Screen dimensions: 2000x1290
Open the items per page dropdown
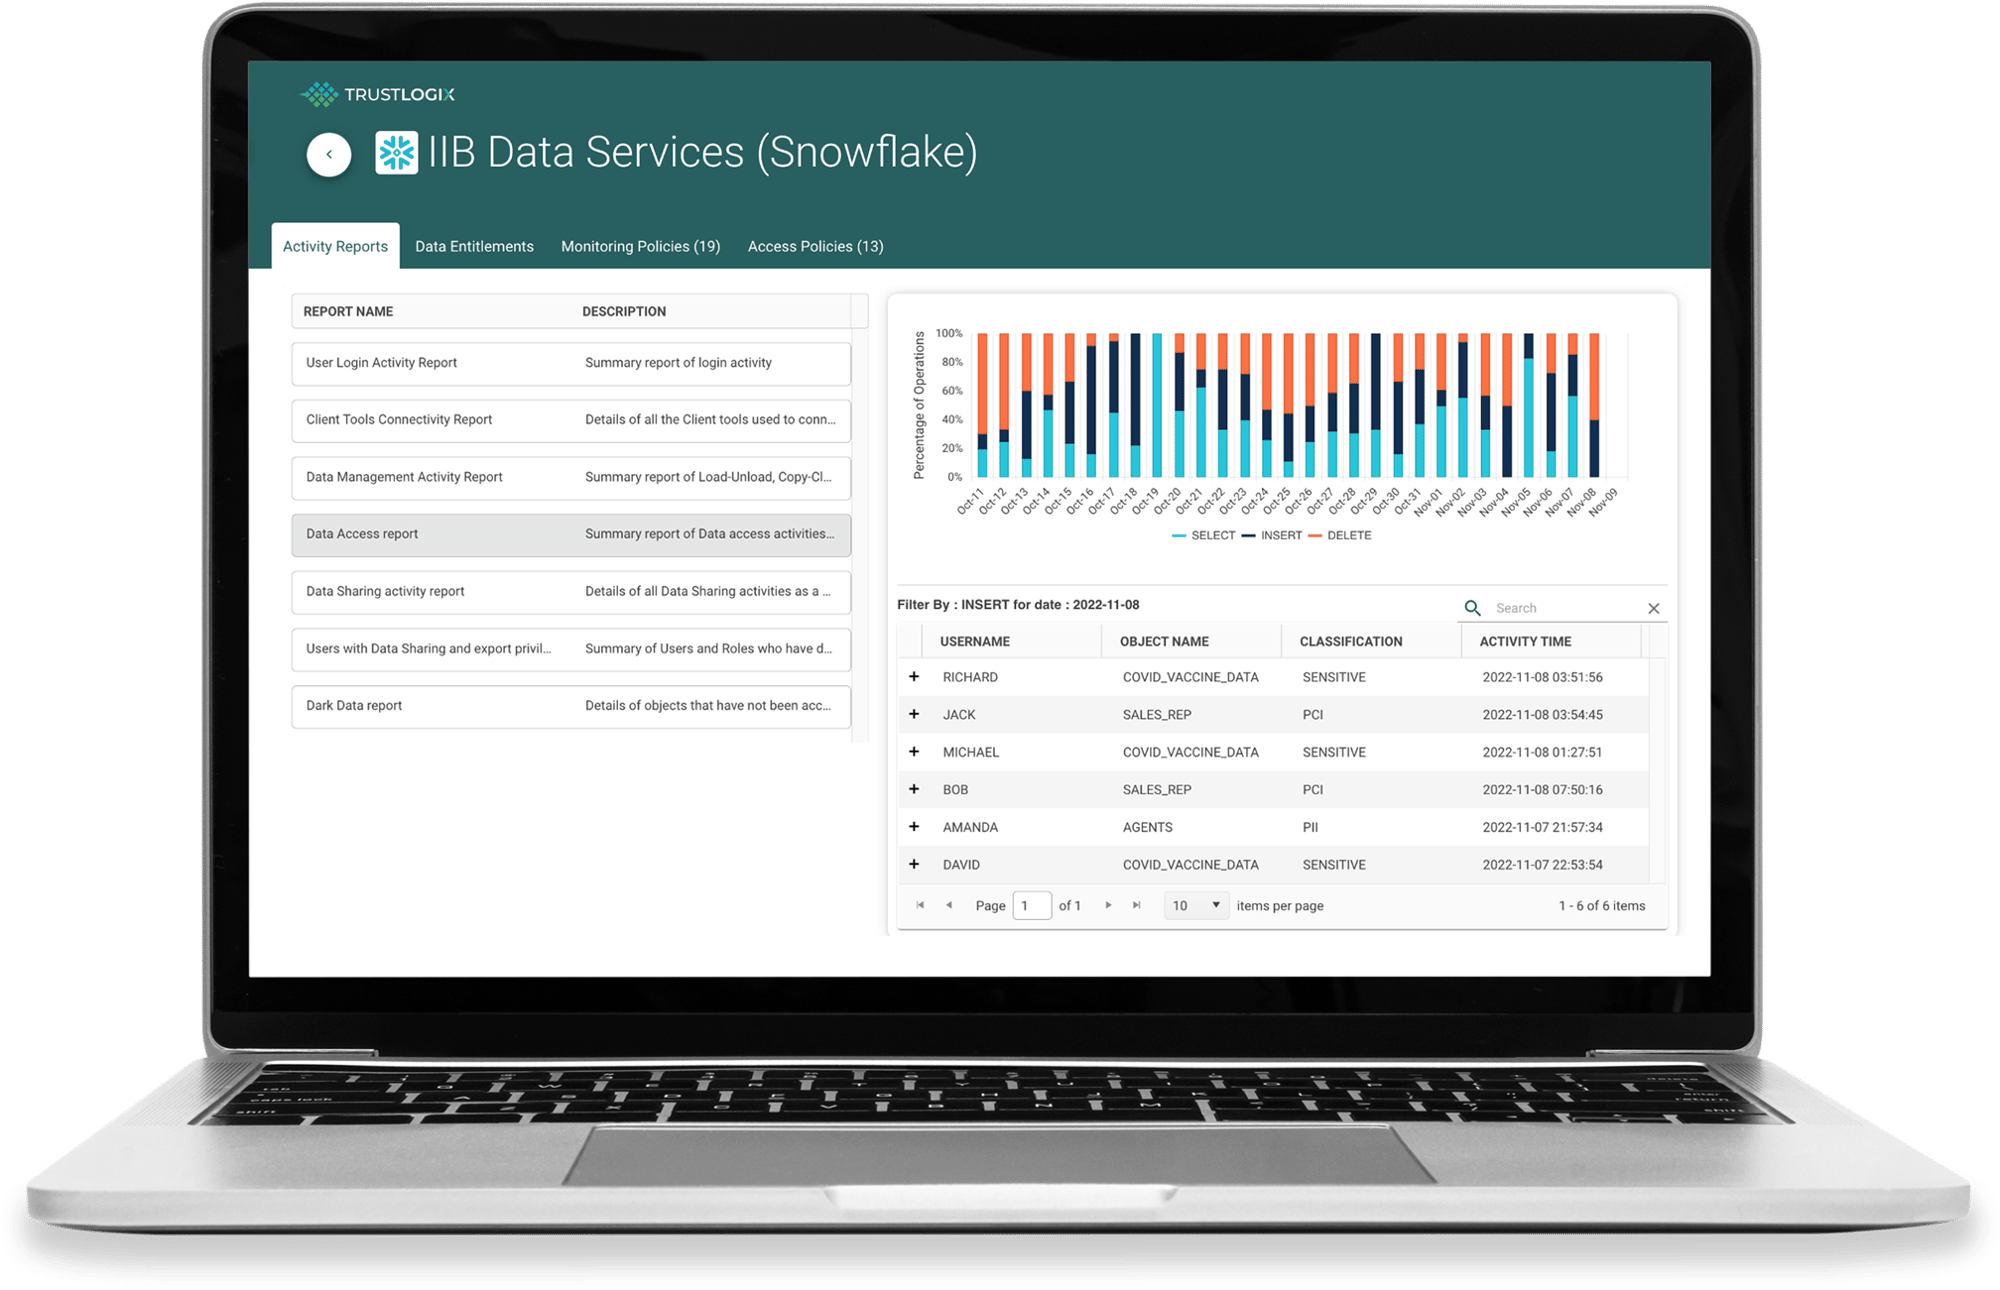tap(1196, 905)
